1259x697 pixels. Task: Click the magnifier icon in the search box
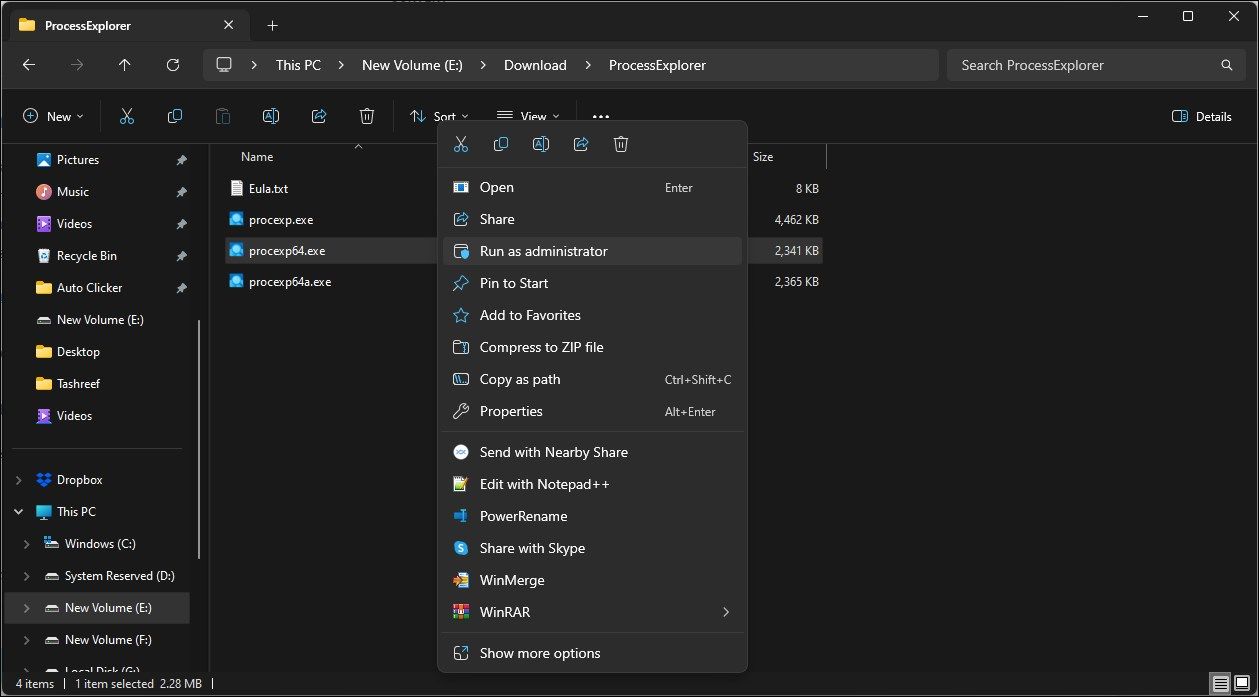(x=1226, y=64)
